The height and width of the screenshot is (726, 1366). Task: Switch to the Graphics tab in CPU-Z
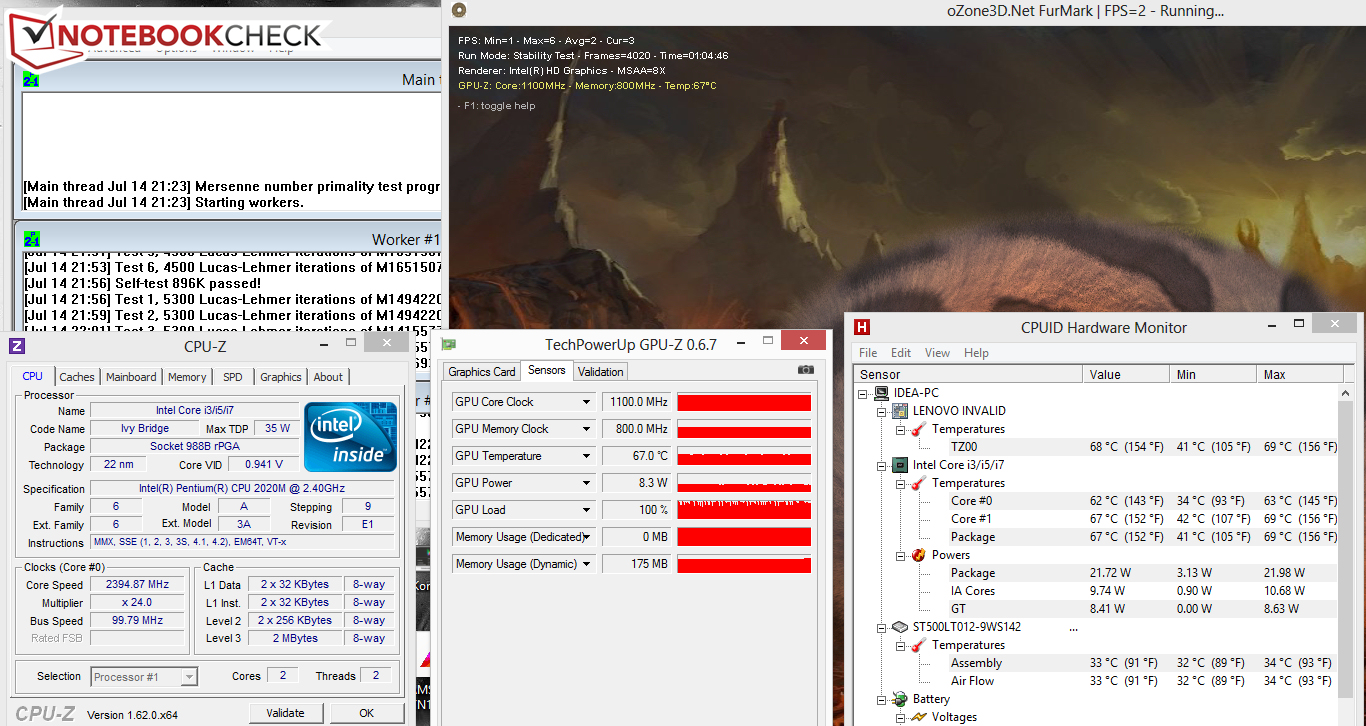point(280,377)
